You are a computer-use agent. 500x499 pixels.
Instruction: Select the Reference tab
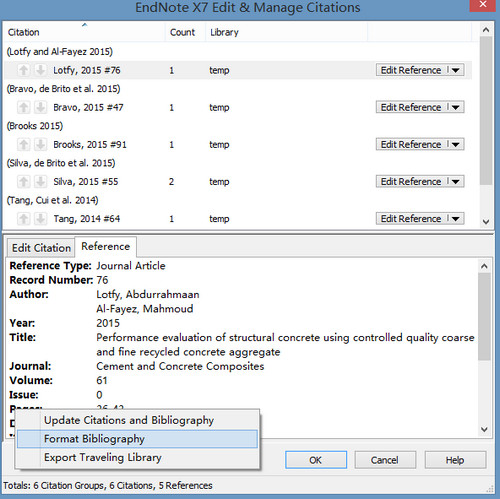[x=106, y=246]
